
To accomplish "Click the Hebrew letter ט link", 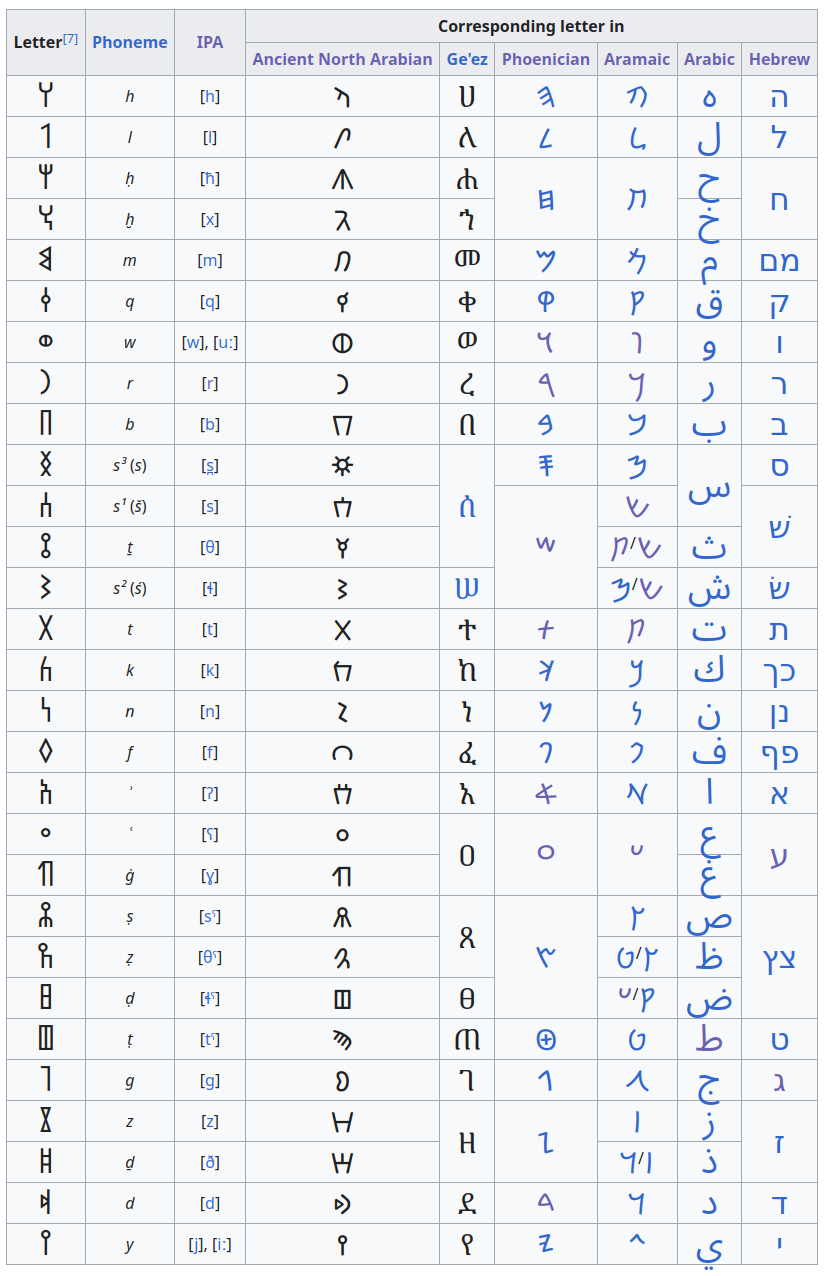I will (x=779, y=1040).
